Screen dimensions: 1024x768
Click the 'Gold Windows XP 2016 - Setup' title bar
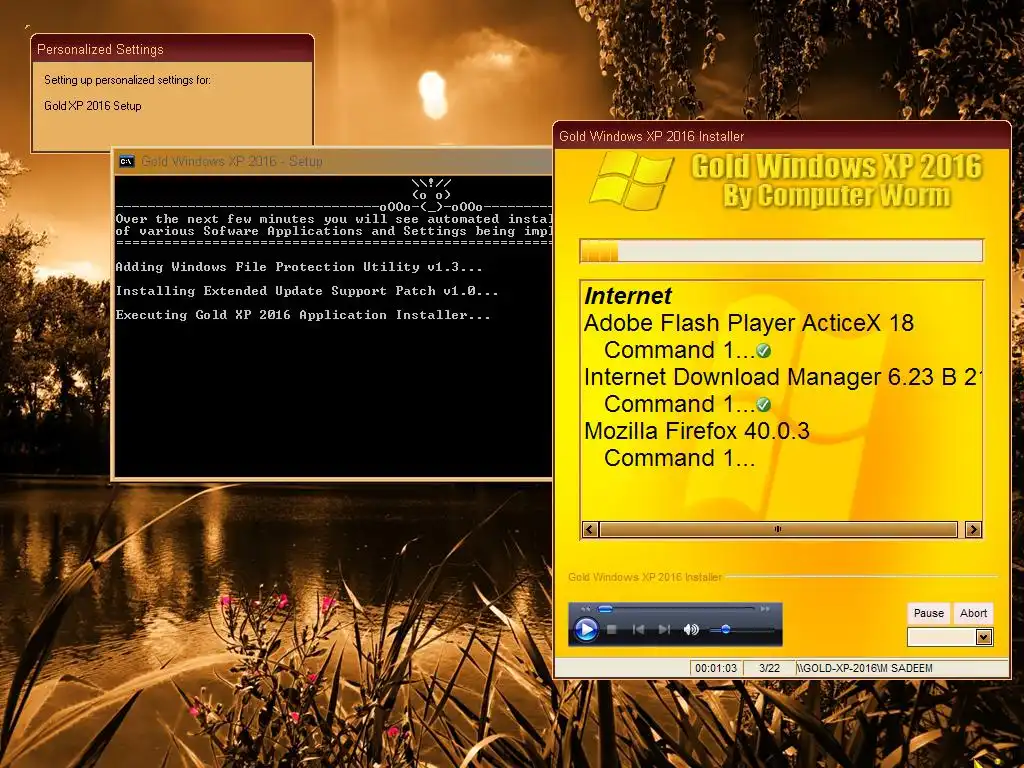click(333, 161)
